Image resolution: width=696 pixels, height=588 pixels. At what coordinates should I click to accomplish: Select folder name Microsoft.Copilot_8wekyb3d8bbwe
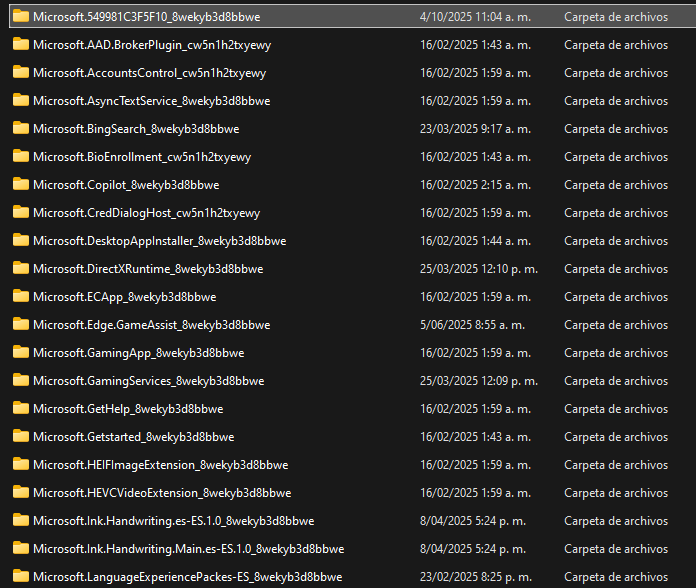[126, 185]
